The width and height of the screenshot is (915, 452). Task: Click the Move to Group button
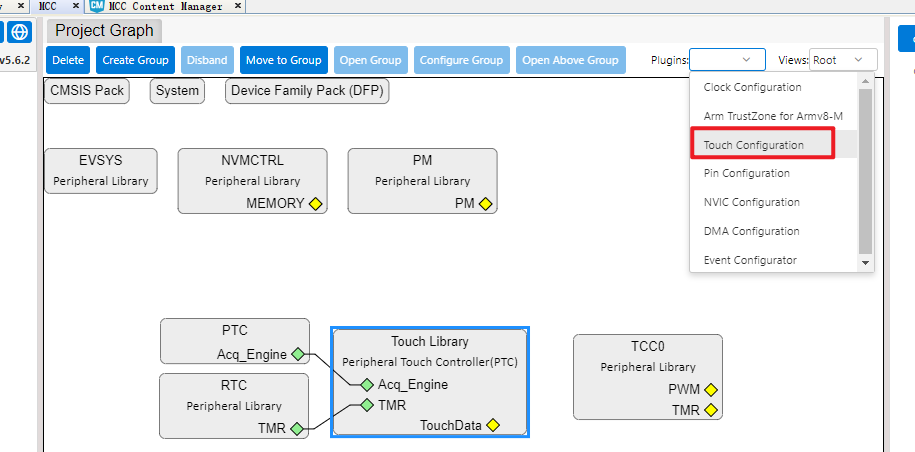284,60
